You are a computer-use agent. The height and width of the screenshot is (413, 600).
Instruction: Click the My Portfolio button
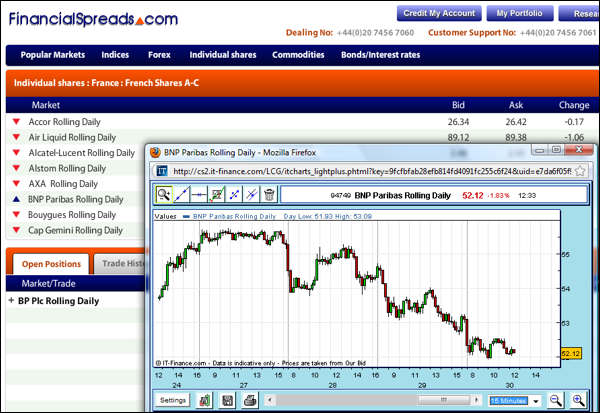[520, 13]
